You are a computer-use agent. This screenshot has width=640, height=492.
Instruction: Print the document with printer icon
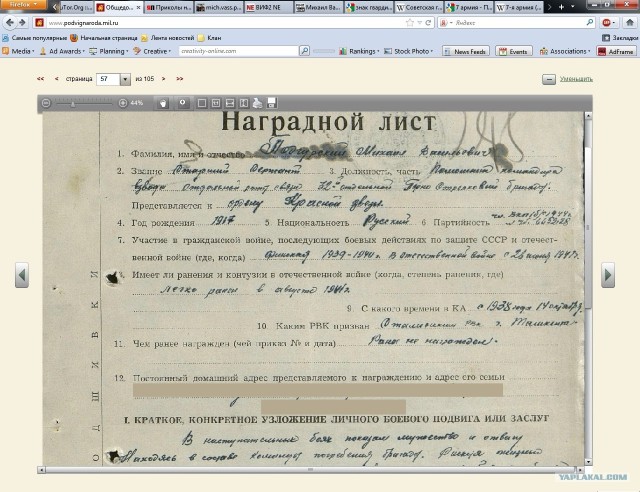coord(258,103)
